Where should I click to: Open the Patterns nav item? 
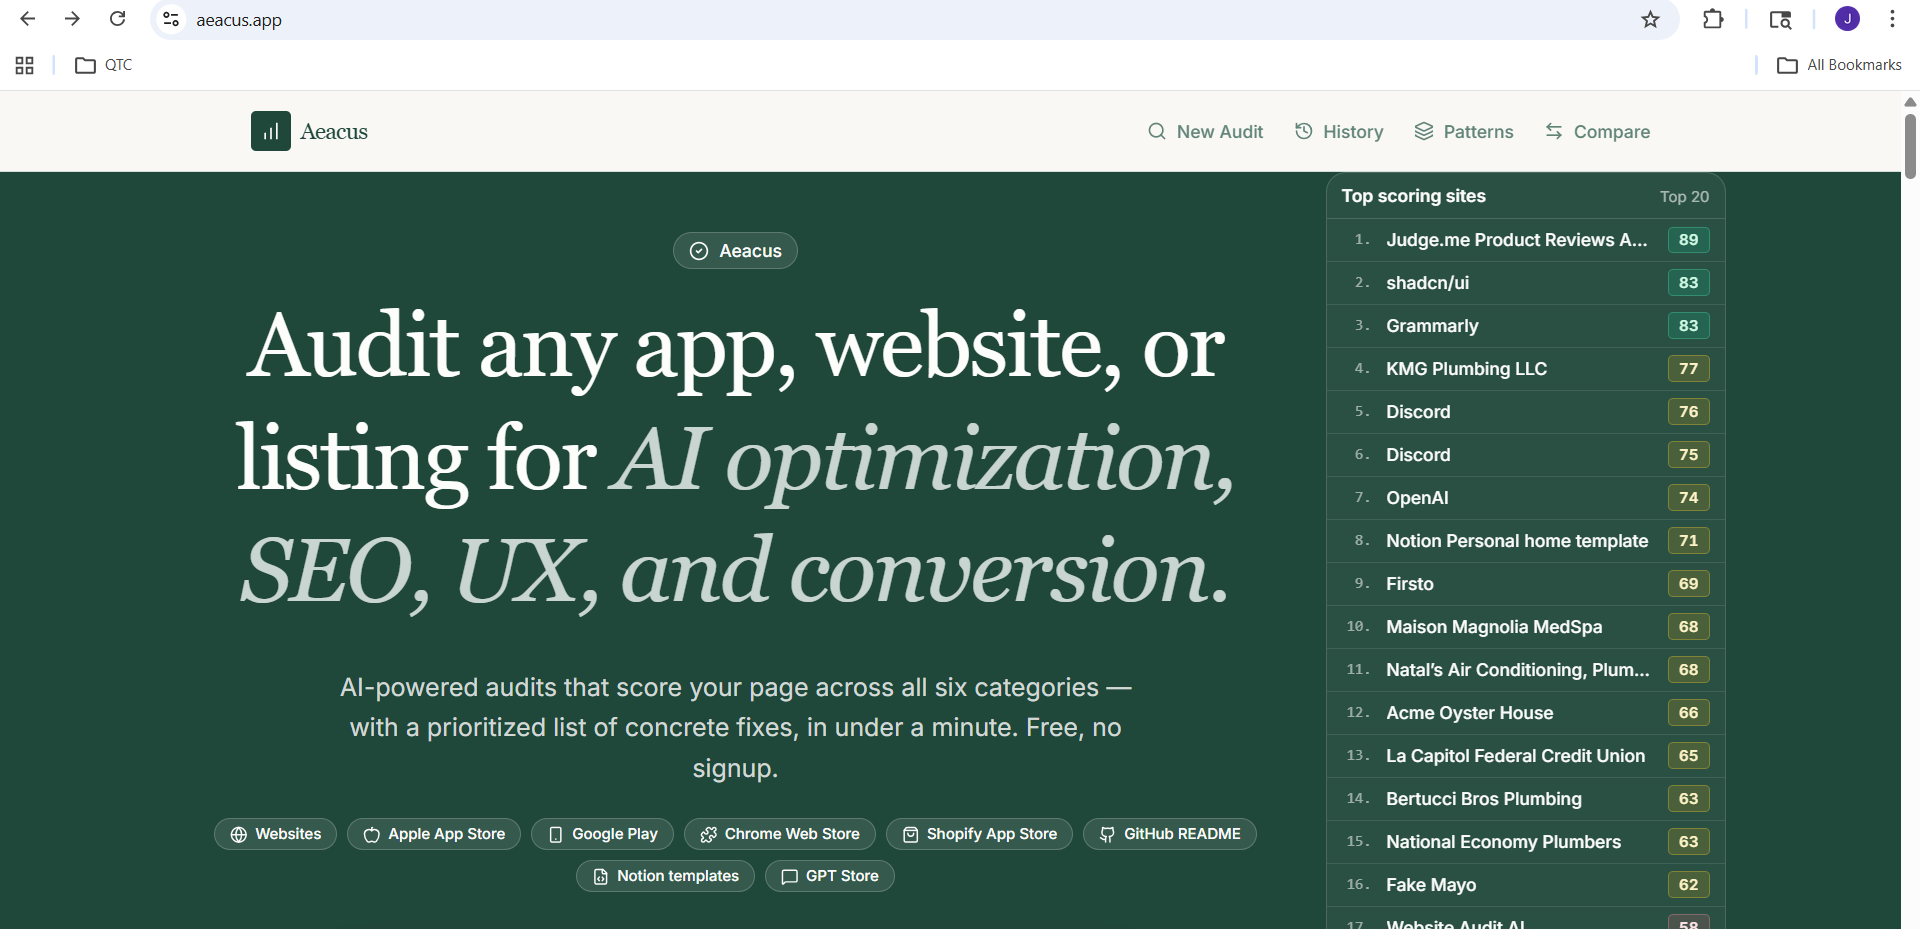pyautogui.click(x=1464, y=131)
